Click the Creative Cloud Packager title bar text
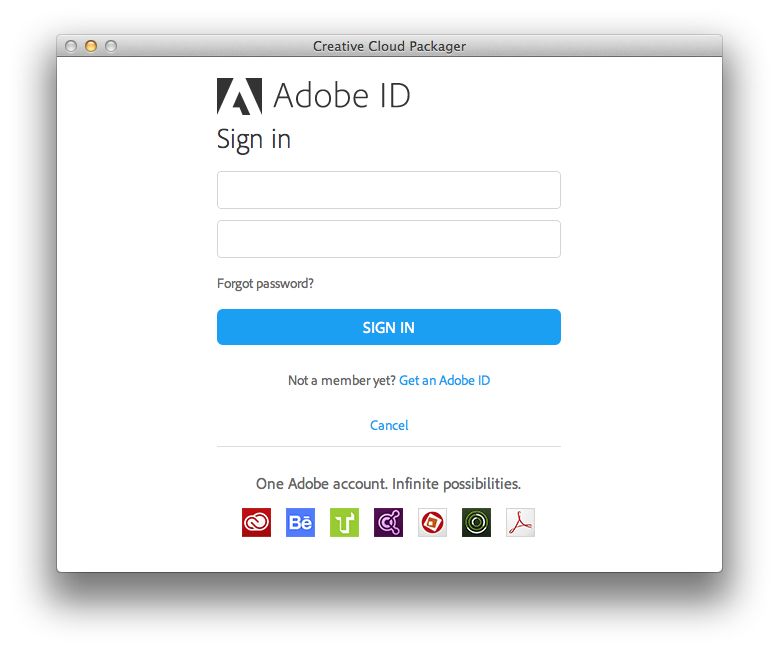The image size is (779, 651). pyautogui.click(x=389, y=46)
